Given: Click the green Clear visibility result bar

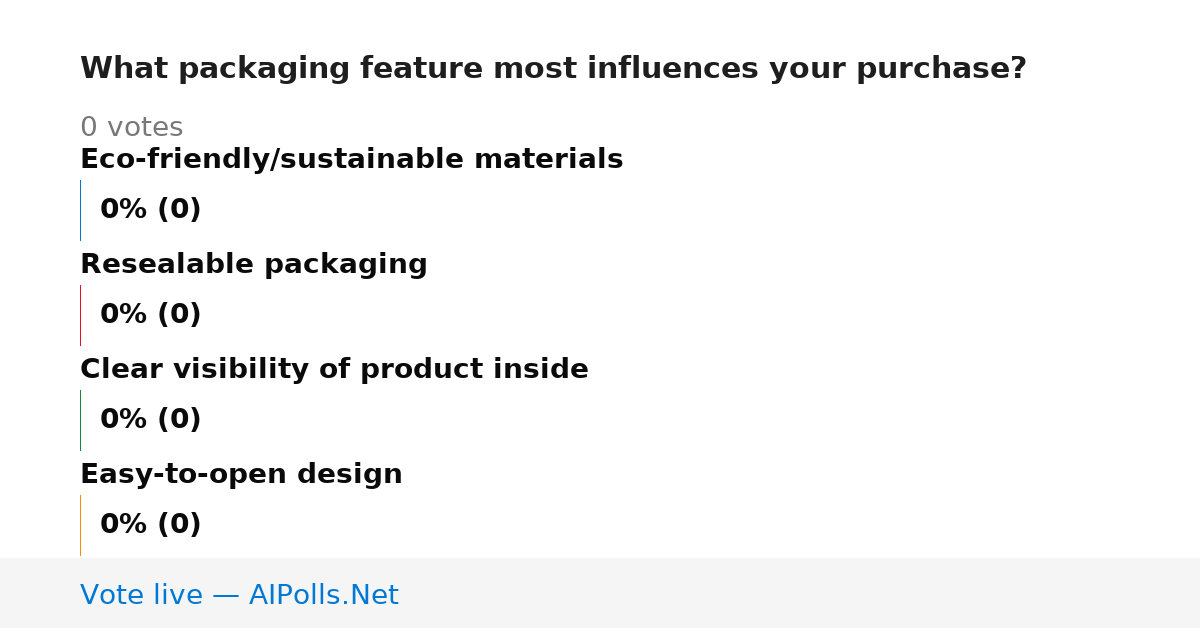Looking at the screenshot, I should pos(80,420).
